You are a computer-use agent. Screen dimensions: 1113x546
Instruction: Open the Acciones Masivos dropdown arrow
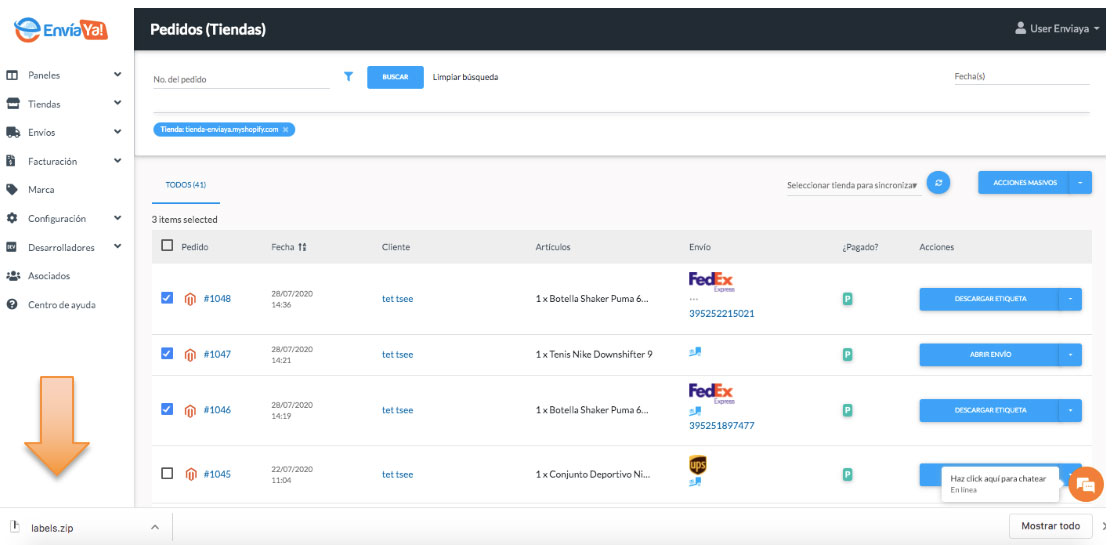pyautogui.click(x=1080, y=183)
